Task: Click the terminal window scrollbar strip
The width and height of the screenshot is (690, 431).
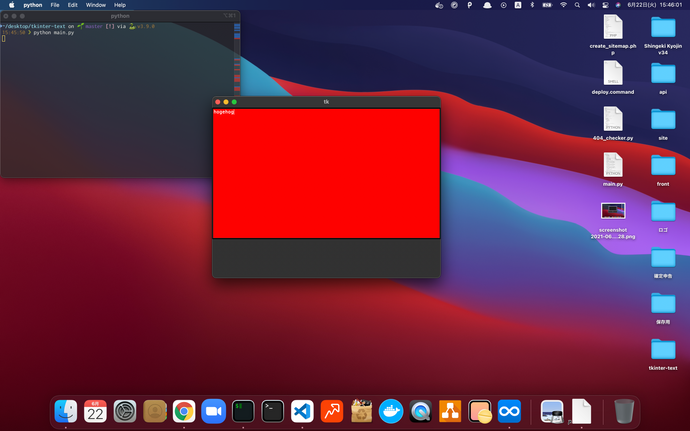Action: click(x=237, y=59)
